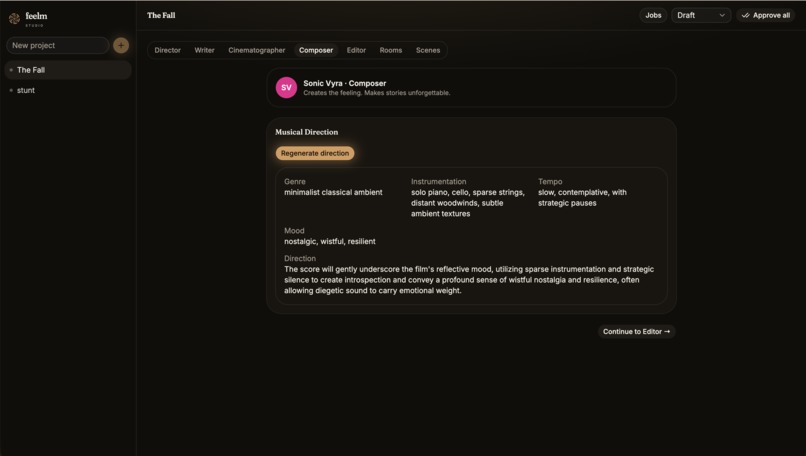Click Continue to Editor button
The width and height of the screenshot is (806, 456).
pos(636,332)
